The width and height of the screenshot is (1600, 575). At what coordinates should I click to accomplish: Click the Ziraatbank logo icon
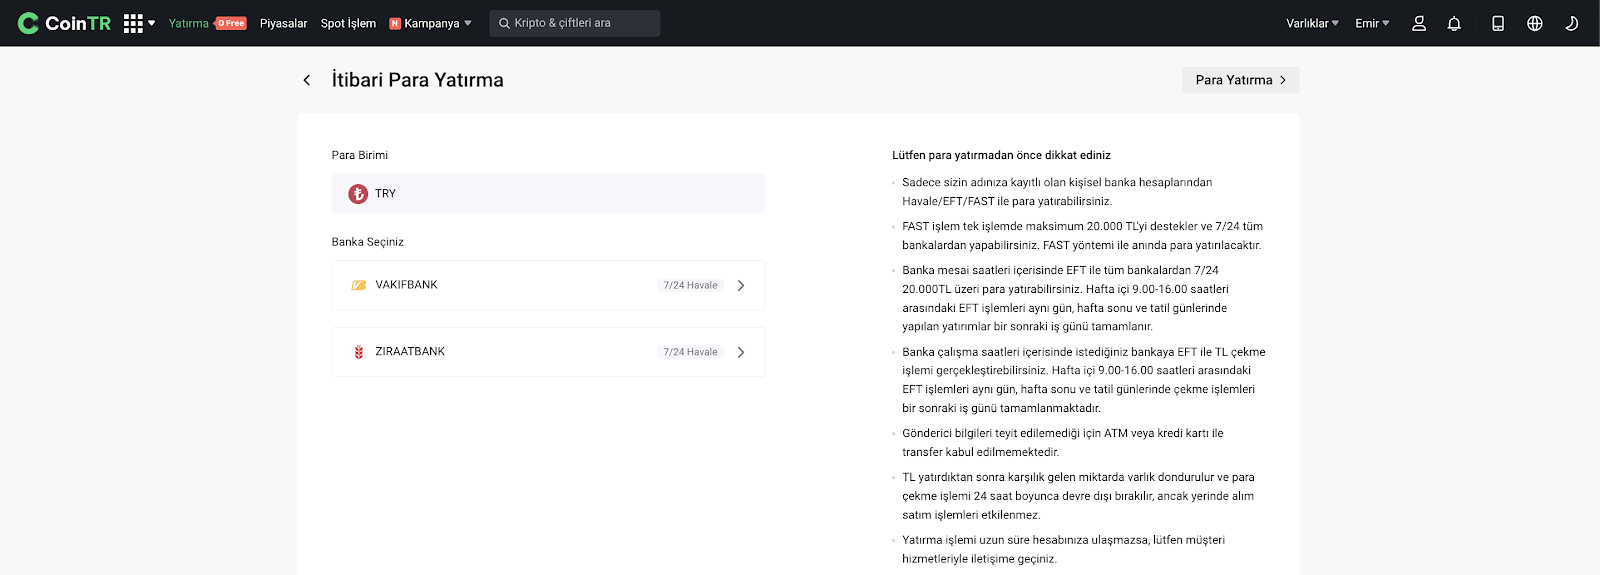(x=359, y=352)
